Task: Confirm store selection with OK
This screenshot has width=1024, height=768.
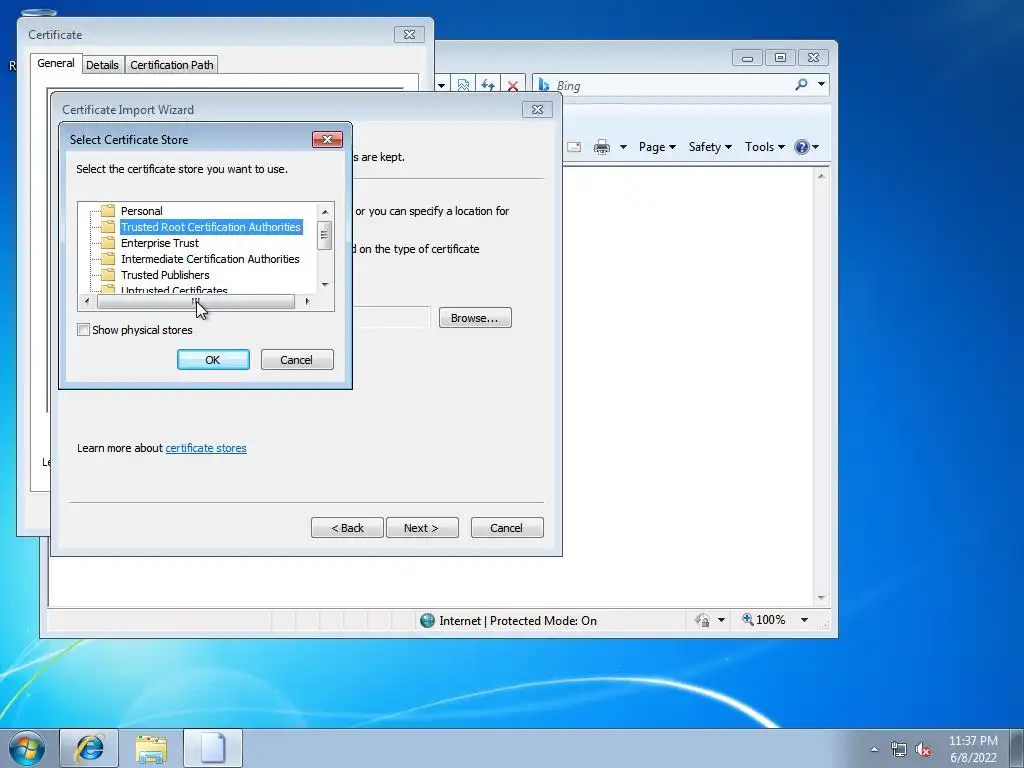Action: [213, 360]
